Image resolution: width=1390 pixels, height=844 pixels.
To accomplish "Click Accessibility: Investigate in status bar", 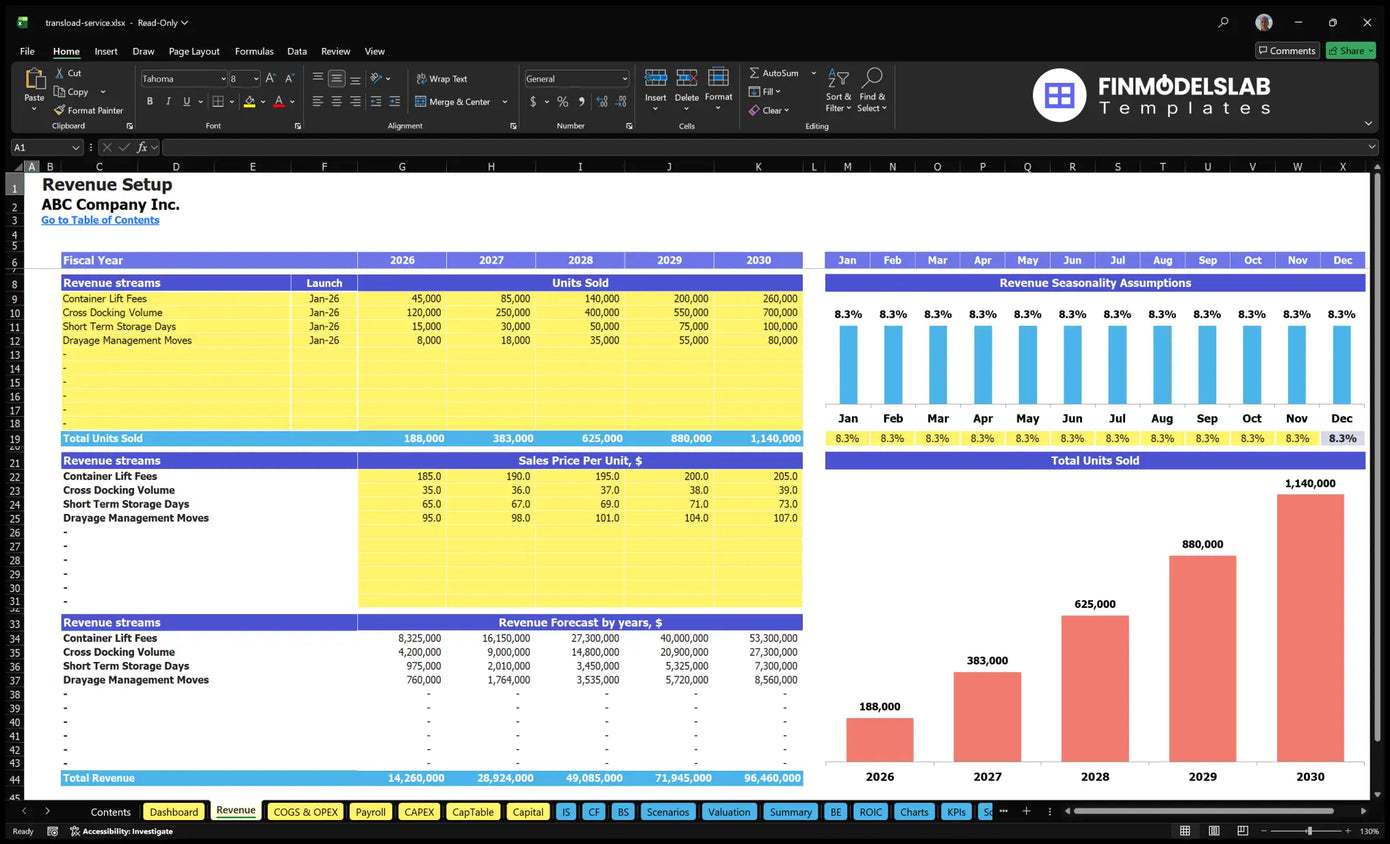I will click(120, 831).
